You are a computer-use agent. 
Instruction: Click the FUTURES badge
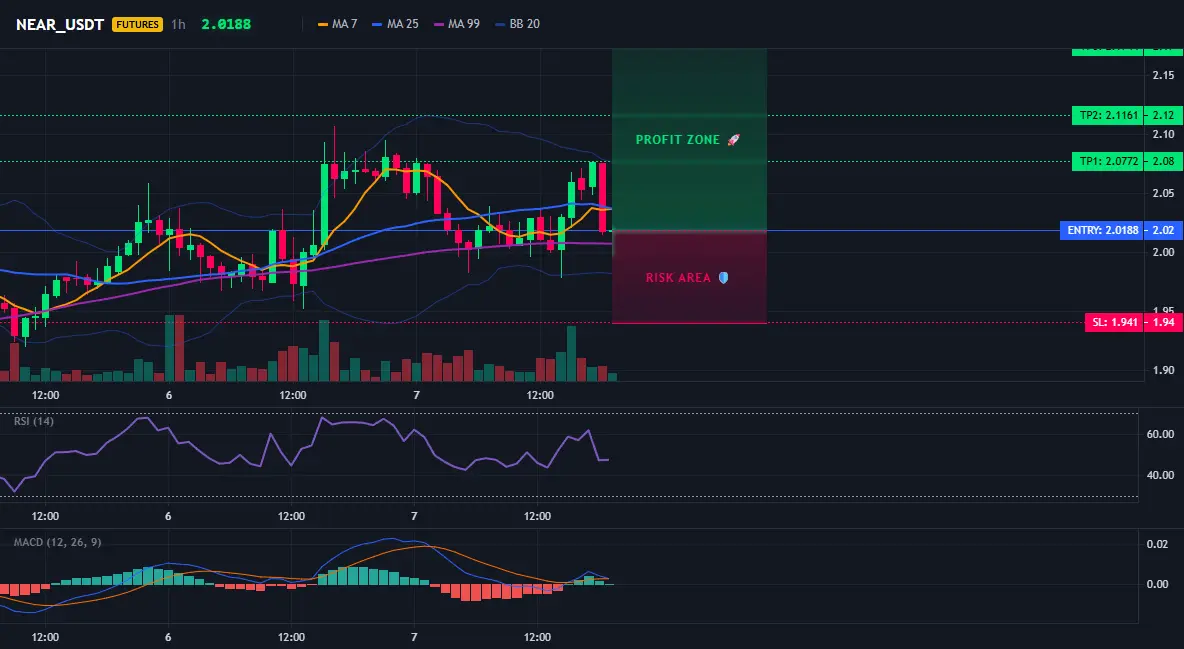[137, 24]
